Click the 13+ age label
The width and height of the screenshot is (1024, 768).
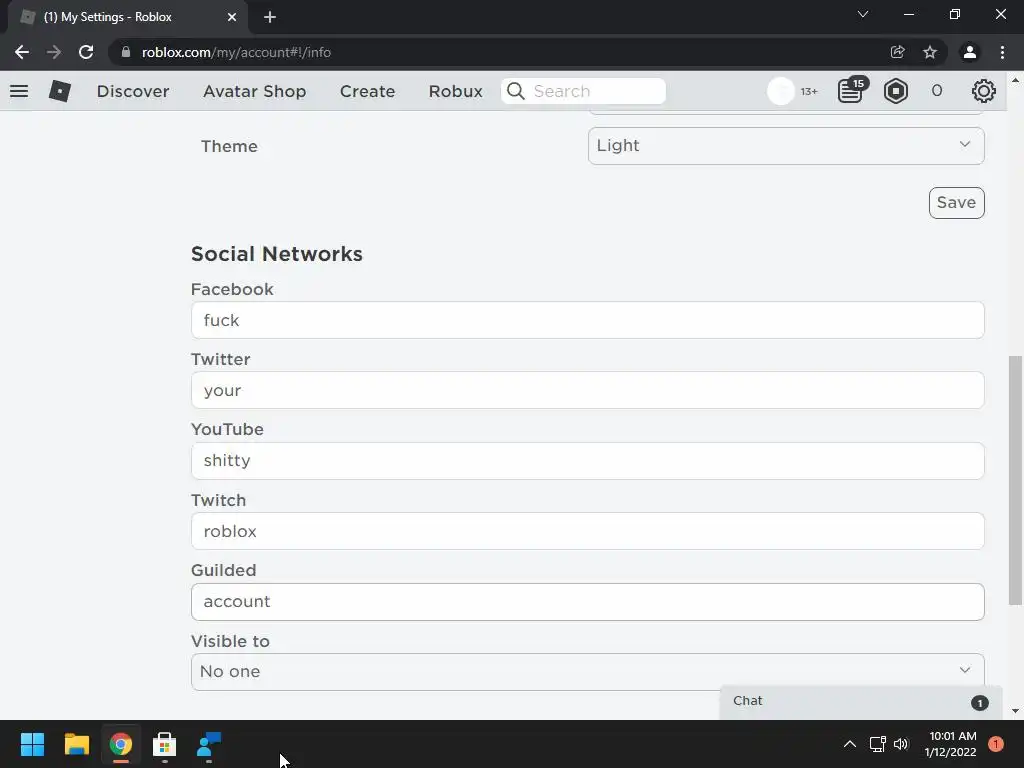[x=808, y=91]
